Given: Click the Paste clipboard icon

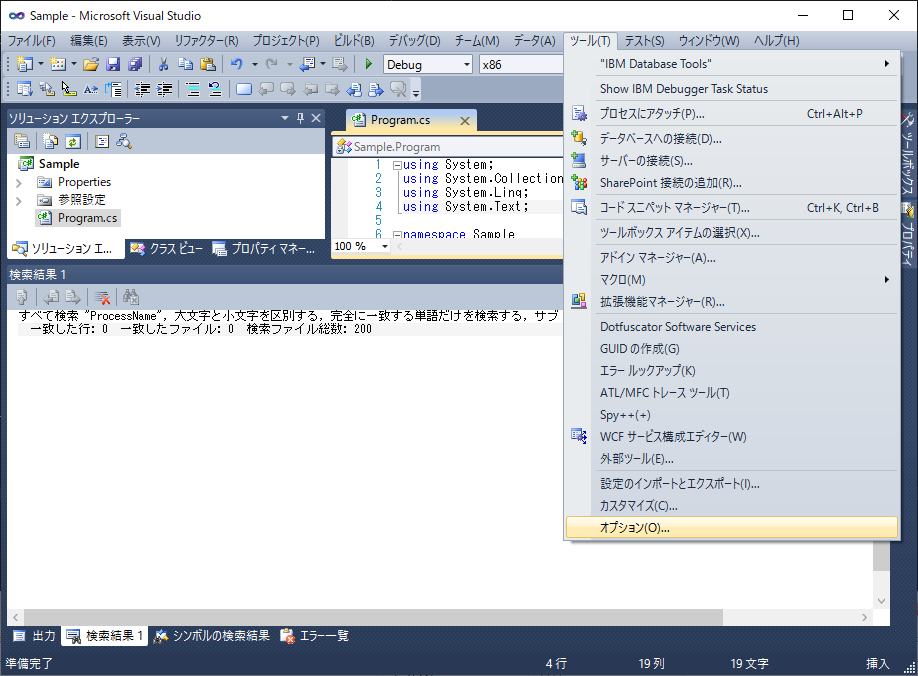Looking at the screenshot, I should point(207,64).
